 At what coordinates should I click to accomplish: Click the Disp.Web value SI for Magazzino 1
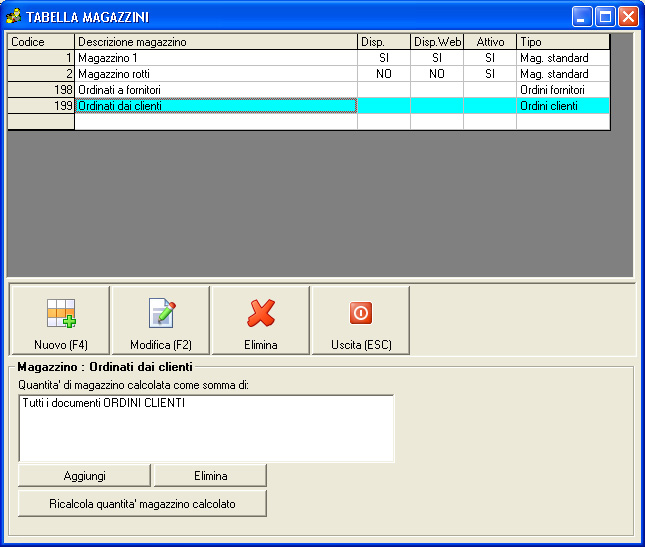pos(437,58)
